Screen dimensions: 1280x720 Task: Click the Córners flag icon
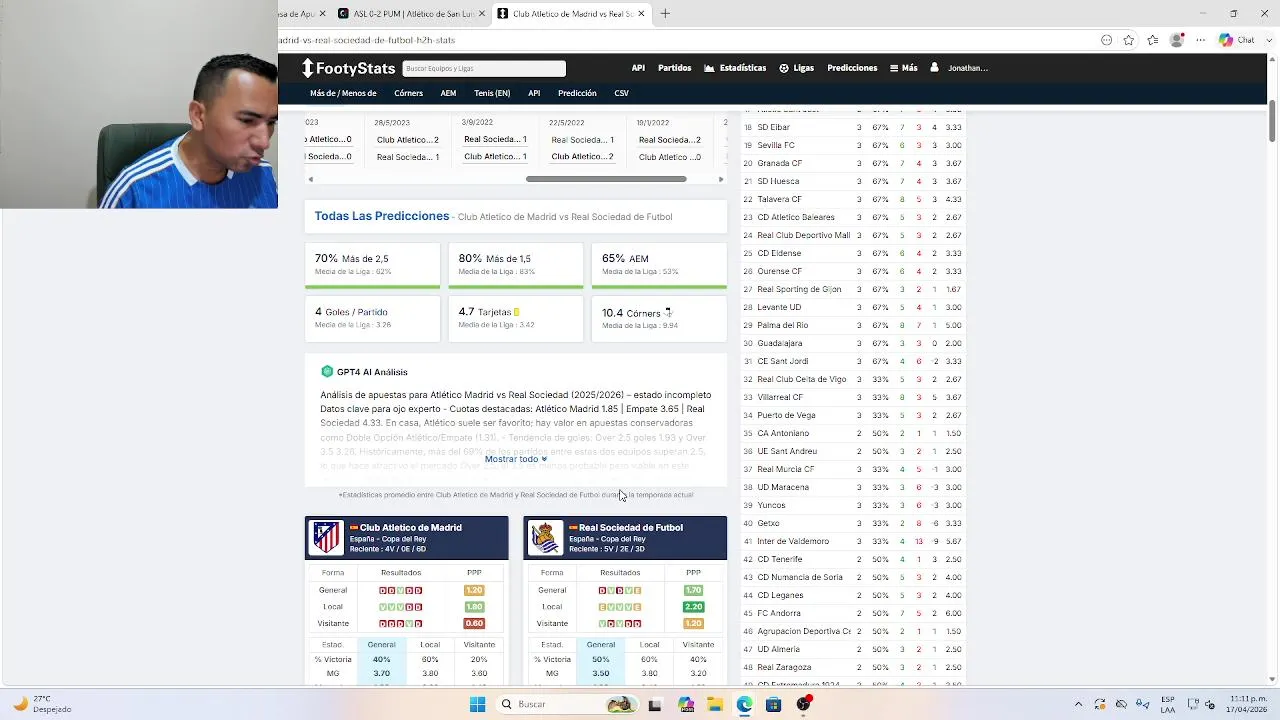tap(668, 312)
